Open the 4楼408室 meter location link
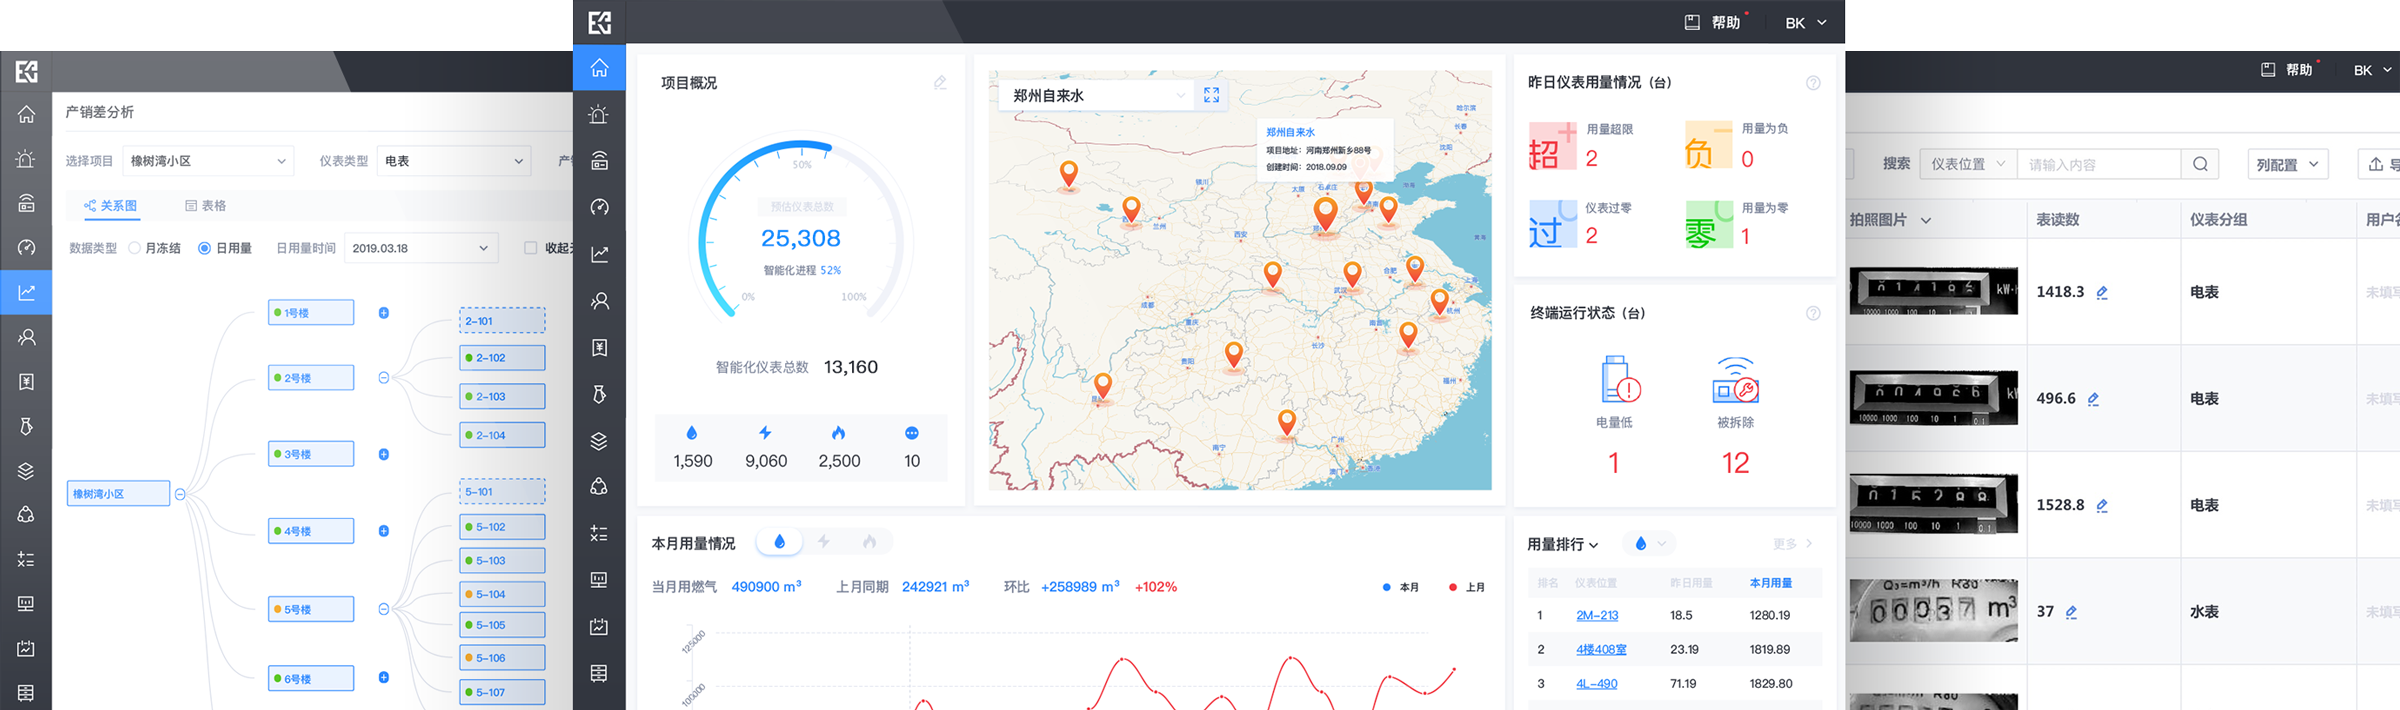 point(1601,650)
